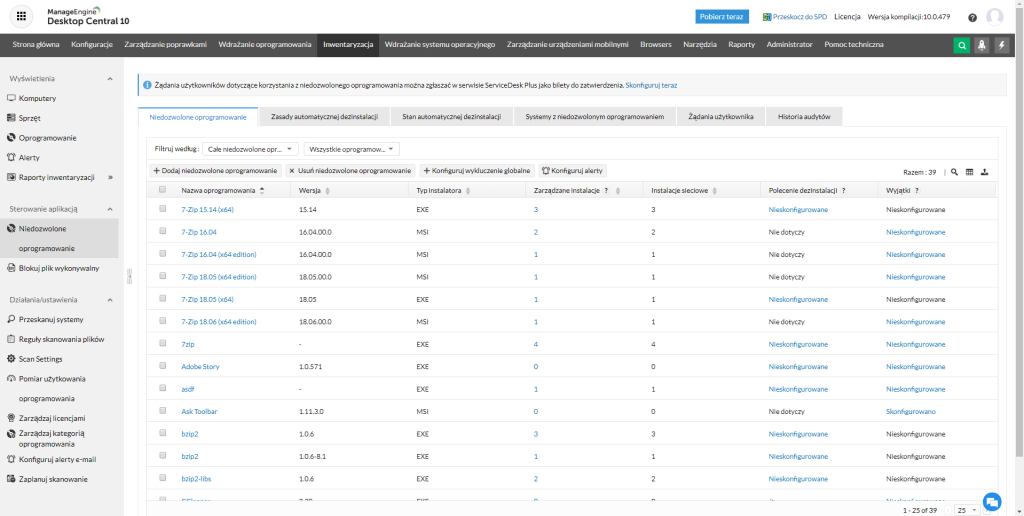This screenshot has width=1024, height=516.
Task: Open the lightning bolt quick actions icon
Action: (x=1001, y=45)
